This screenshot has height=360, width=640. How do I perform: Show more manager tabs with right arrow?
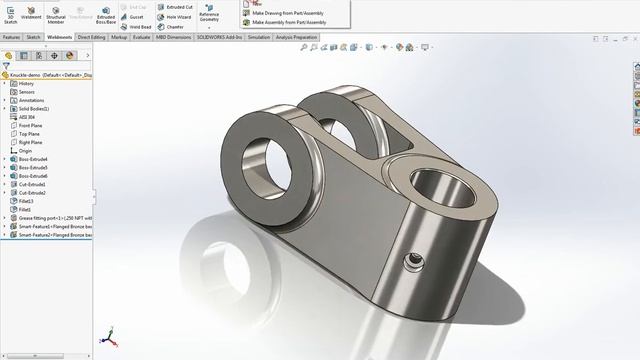[x=87, y=56]
